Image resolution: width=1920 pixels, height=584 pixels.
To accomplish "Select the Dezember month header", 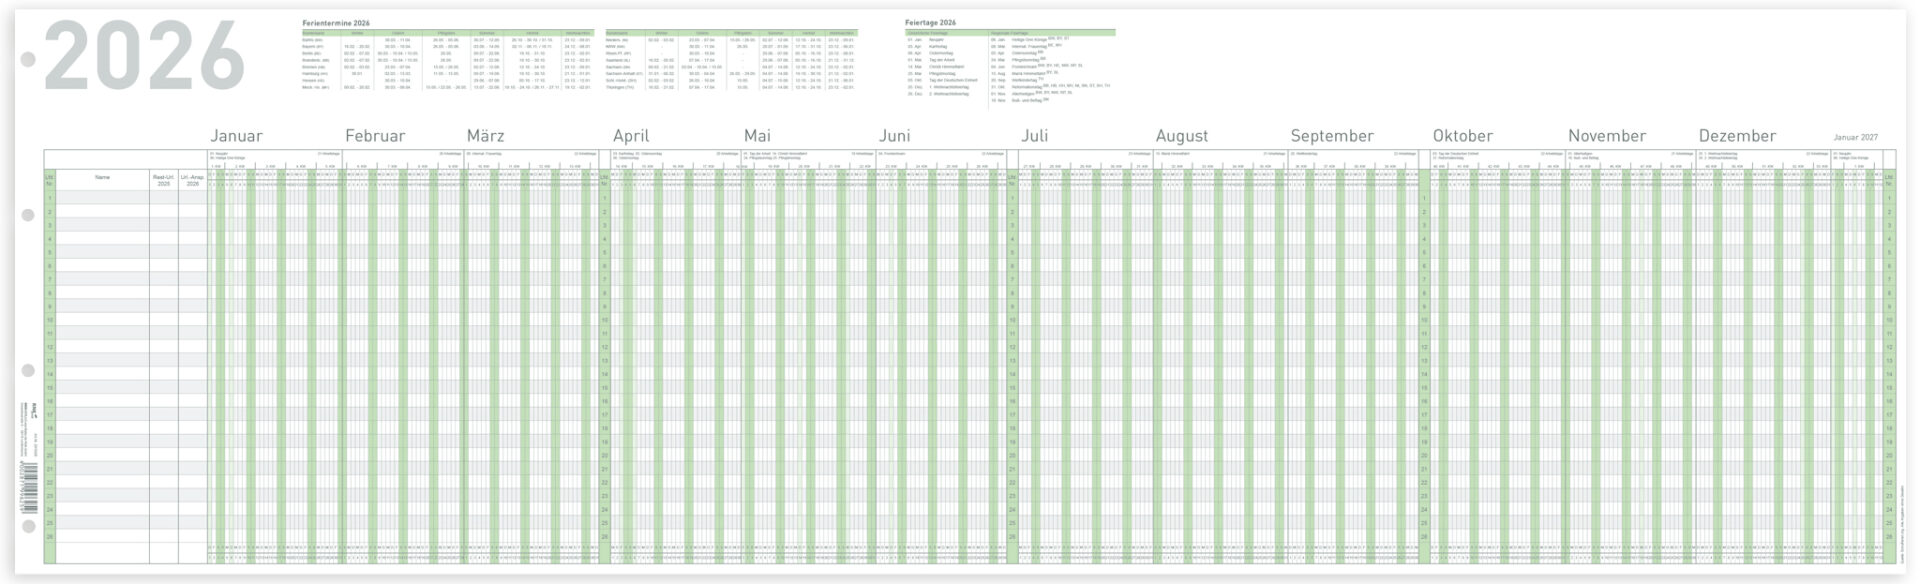I will click(x=1737, y=136).
